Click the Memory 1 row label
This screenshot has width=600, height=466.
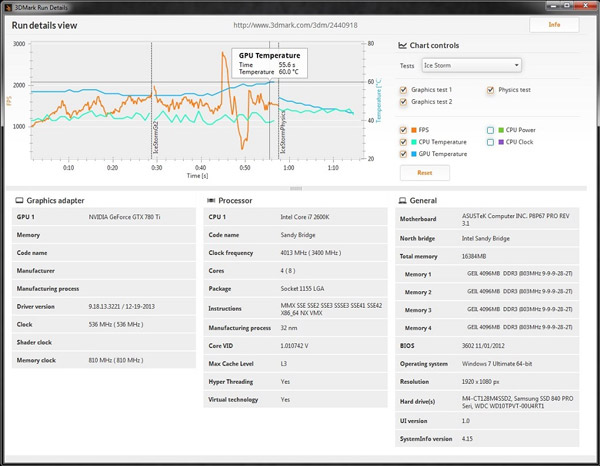418,274
